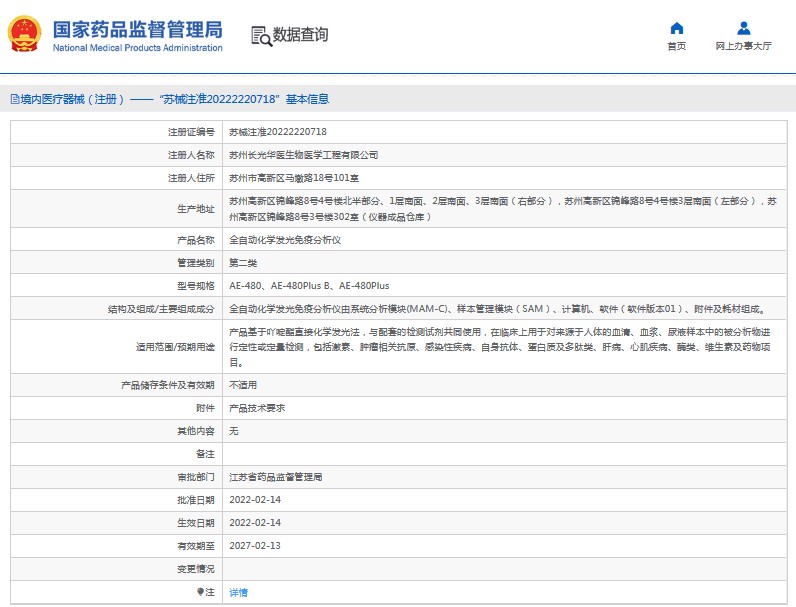The image size is (796, 607).
Task: Click the 管理类别 label
Action: (196, 263)
